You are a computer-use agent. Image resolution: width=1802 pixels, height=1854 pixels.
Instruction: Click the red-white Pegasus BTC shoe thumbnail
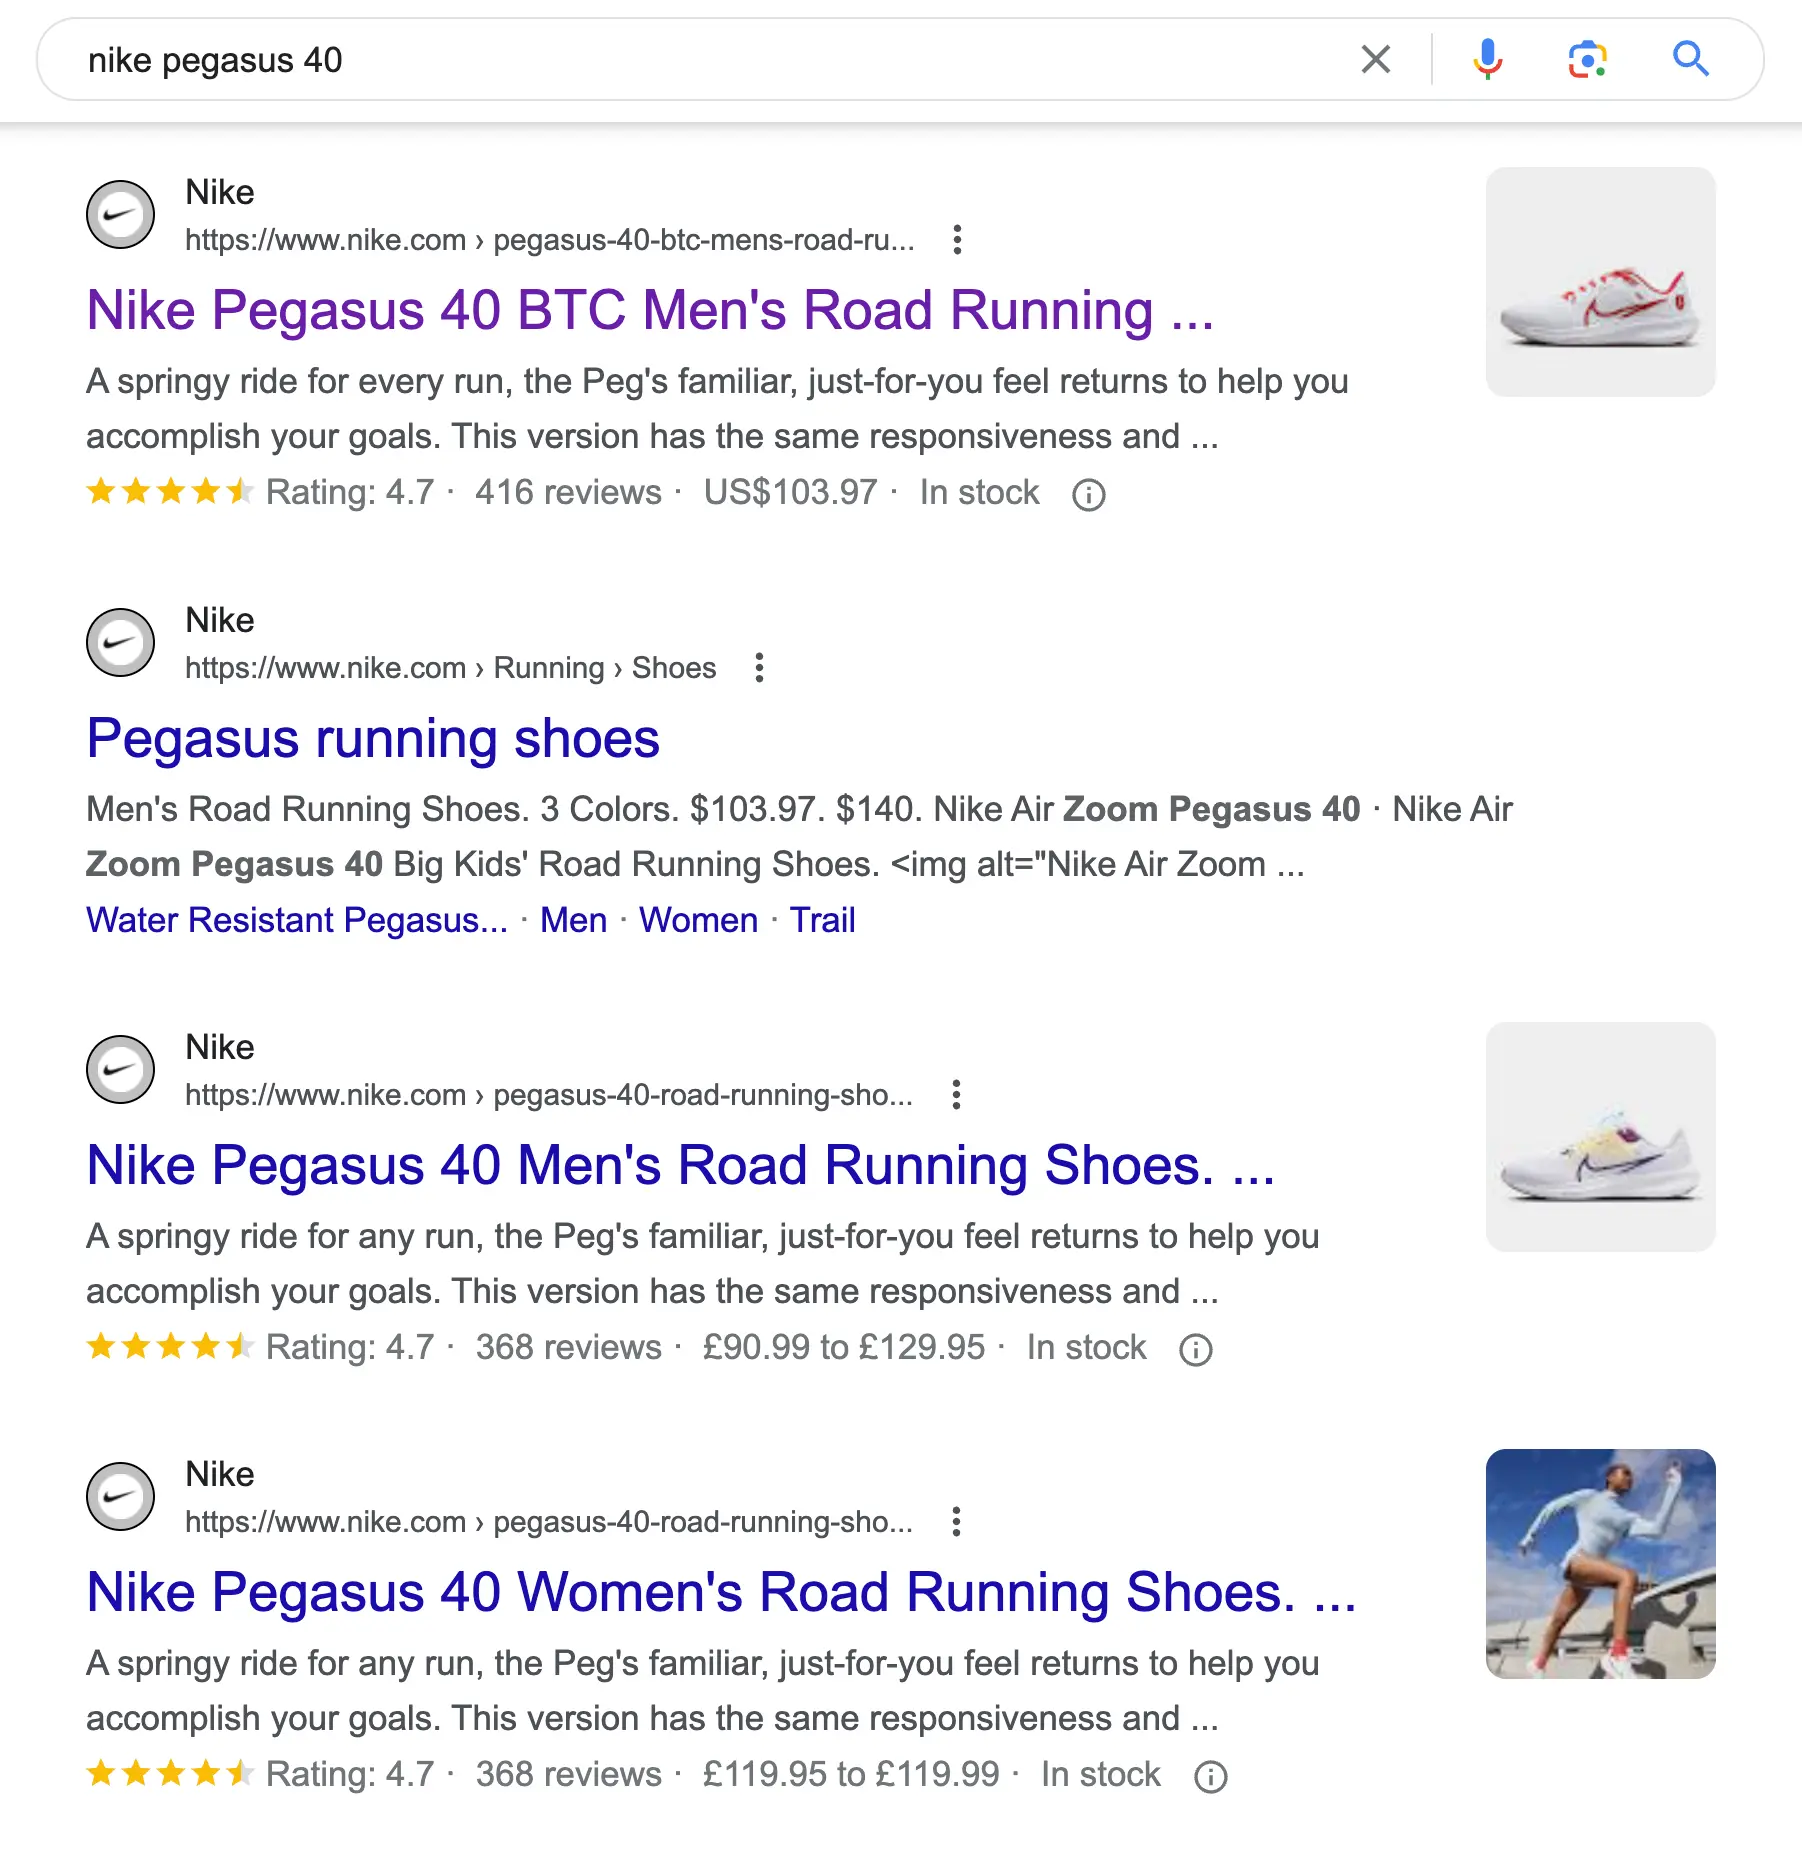point(1600,282)
